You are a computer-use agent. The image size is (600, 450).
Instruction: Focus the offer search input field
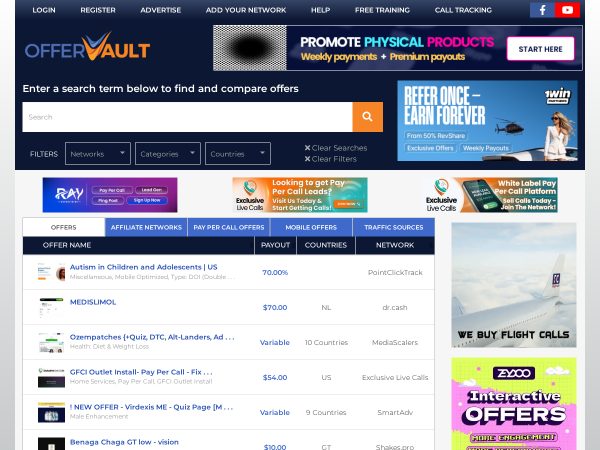coord(187,117)
